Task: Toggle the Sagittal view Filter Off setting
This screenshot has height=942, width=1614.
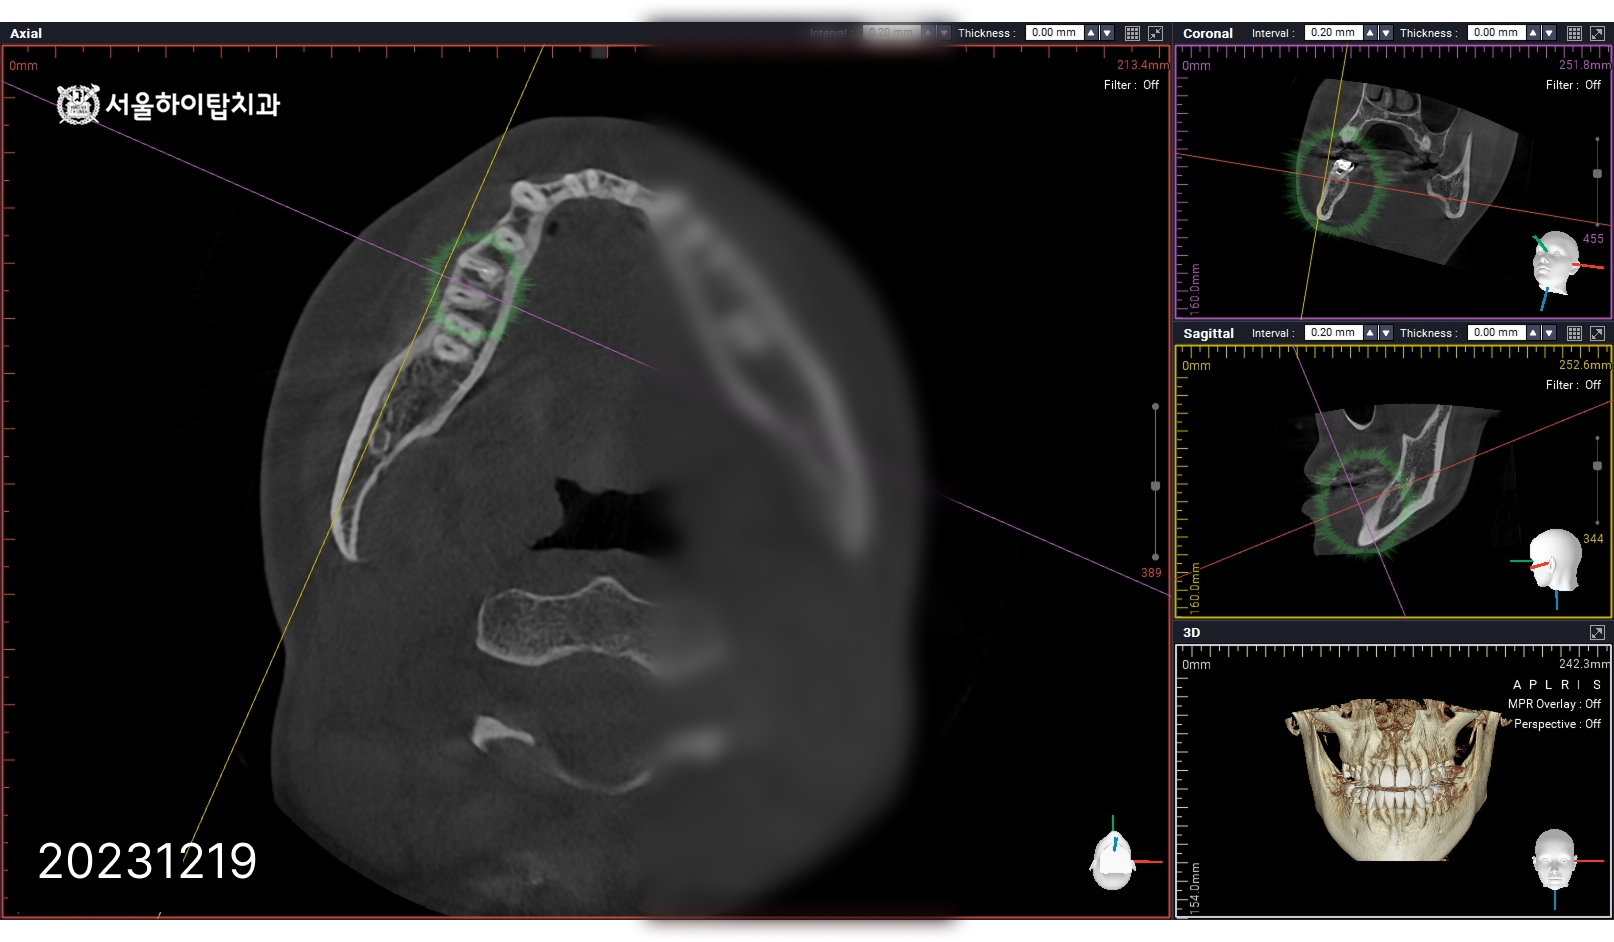Action: click(x=1573, y=385)
